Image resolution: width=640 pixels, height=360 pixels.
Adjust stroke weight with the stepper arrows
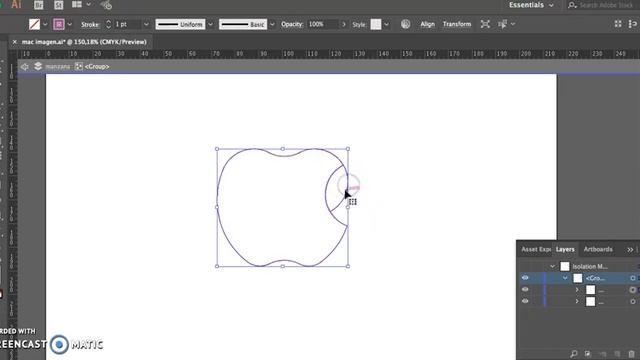(108, 24)
